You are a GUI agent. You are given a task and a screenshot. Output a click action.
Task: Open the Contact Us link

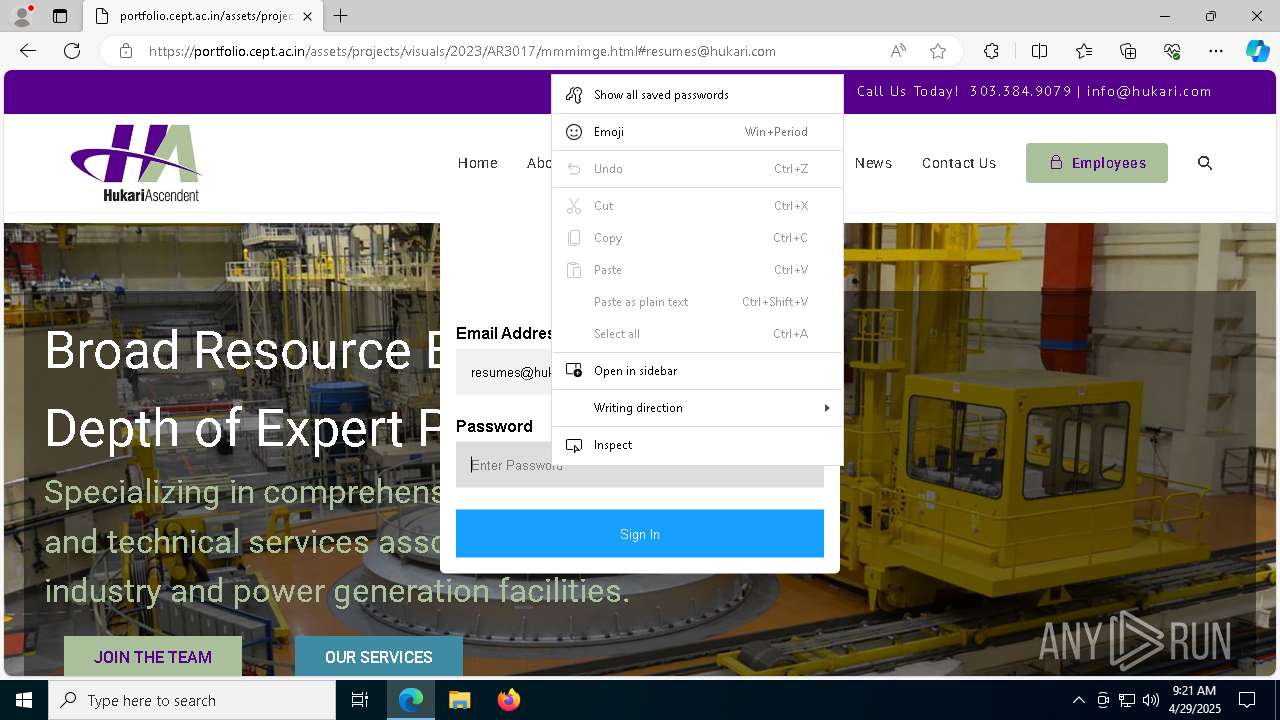[959, 163]
